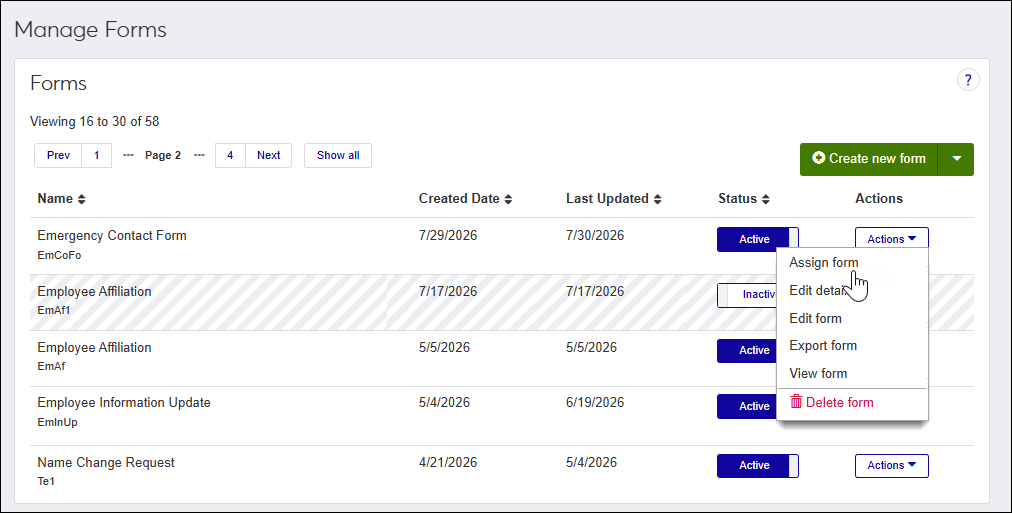The width and height of the screenshot is (1012, 513).
Task: Sort by Created Date column arrows
Action: 508,199
